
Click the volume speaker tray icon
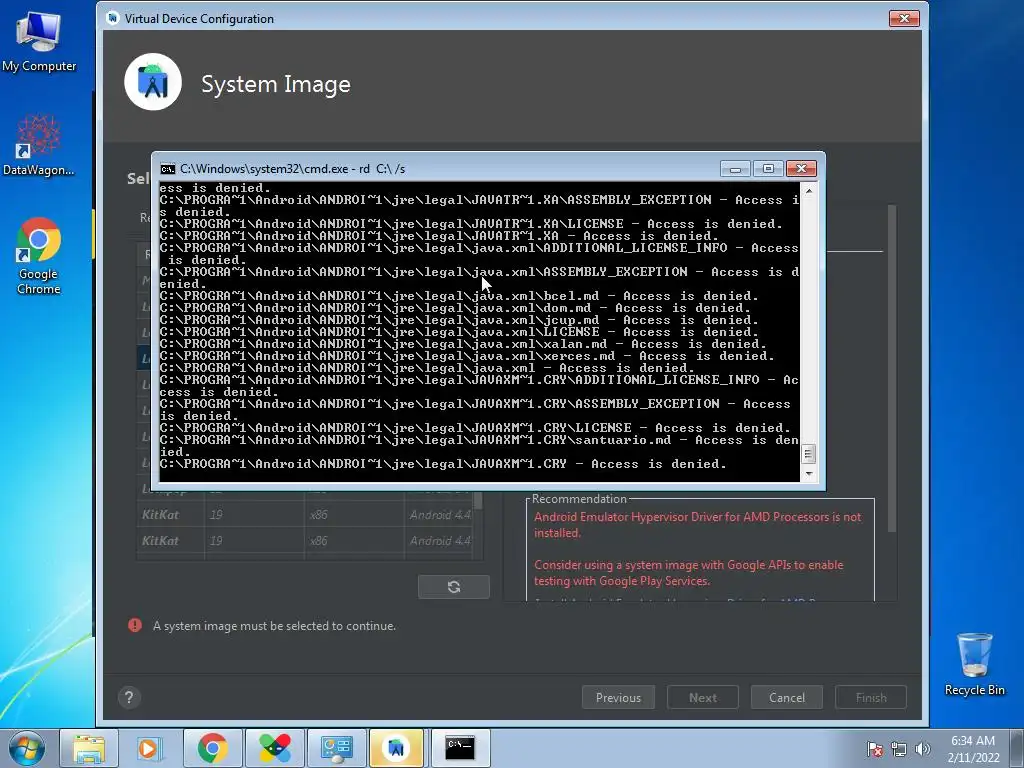[923, 749]
